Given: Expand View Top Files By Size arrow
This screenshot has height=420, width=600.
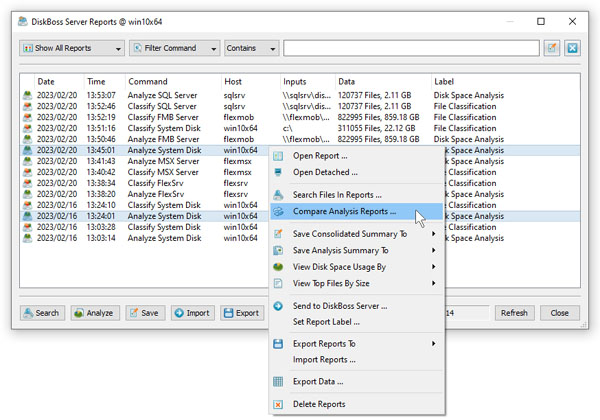Looking at the screenshot, I should [x=434, y=283].
